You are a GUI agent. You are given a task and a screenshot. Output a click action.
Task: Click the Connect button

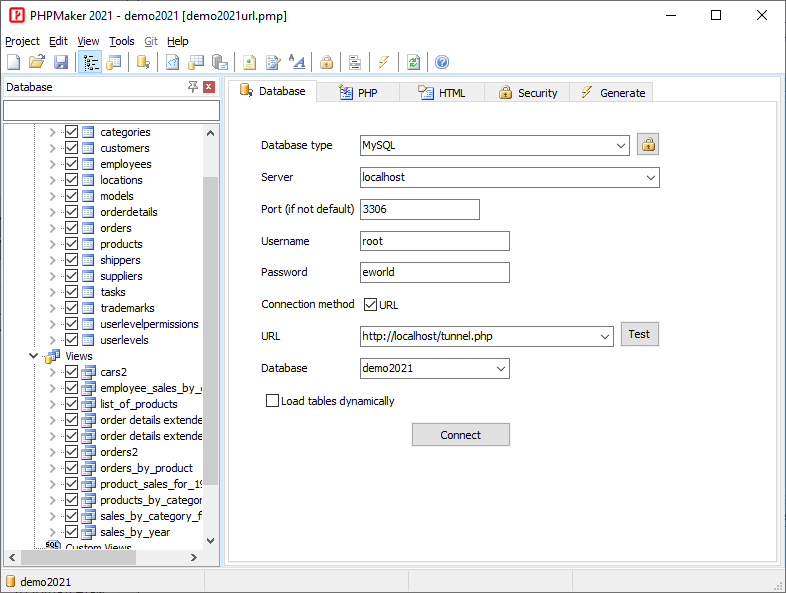pos(460,435)
